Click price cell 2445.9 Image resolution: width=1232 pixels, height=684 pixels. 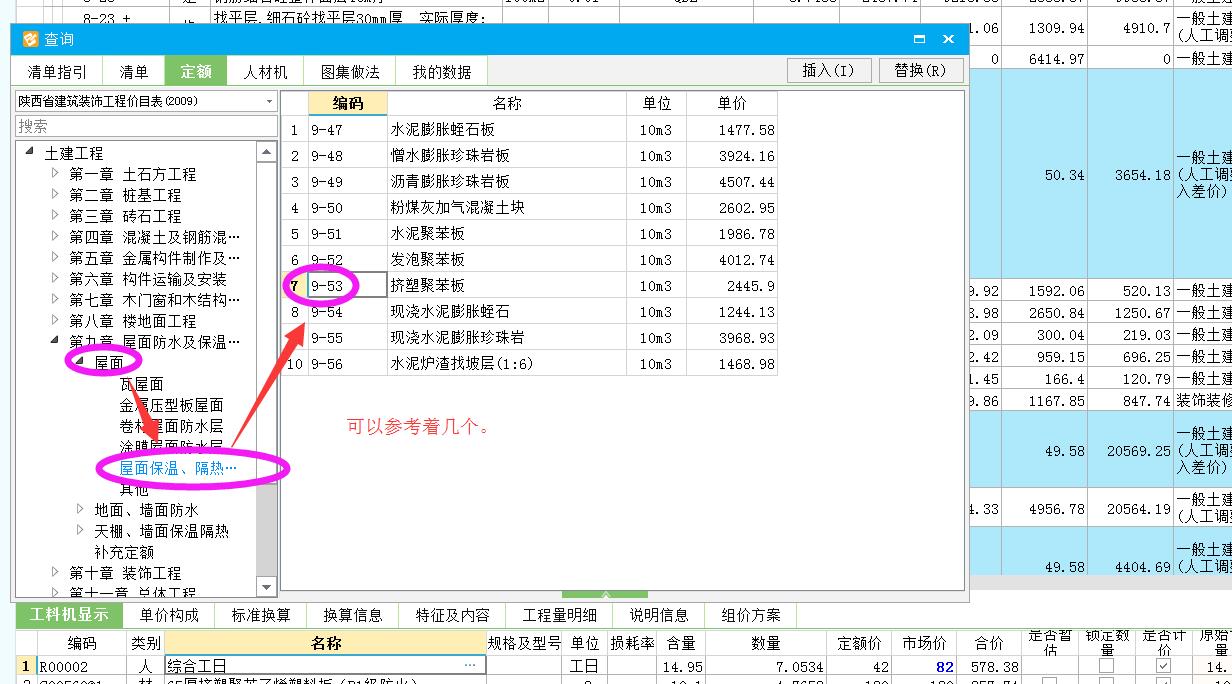[x=732, y=285]
